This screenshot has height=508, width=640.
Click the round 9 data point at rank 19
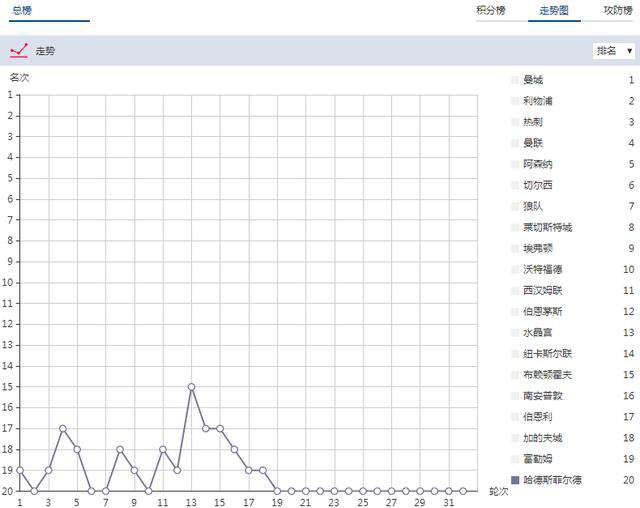point(134,470)
